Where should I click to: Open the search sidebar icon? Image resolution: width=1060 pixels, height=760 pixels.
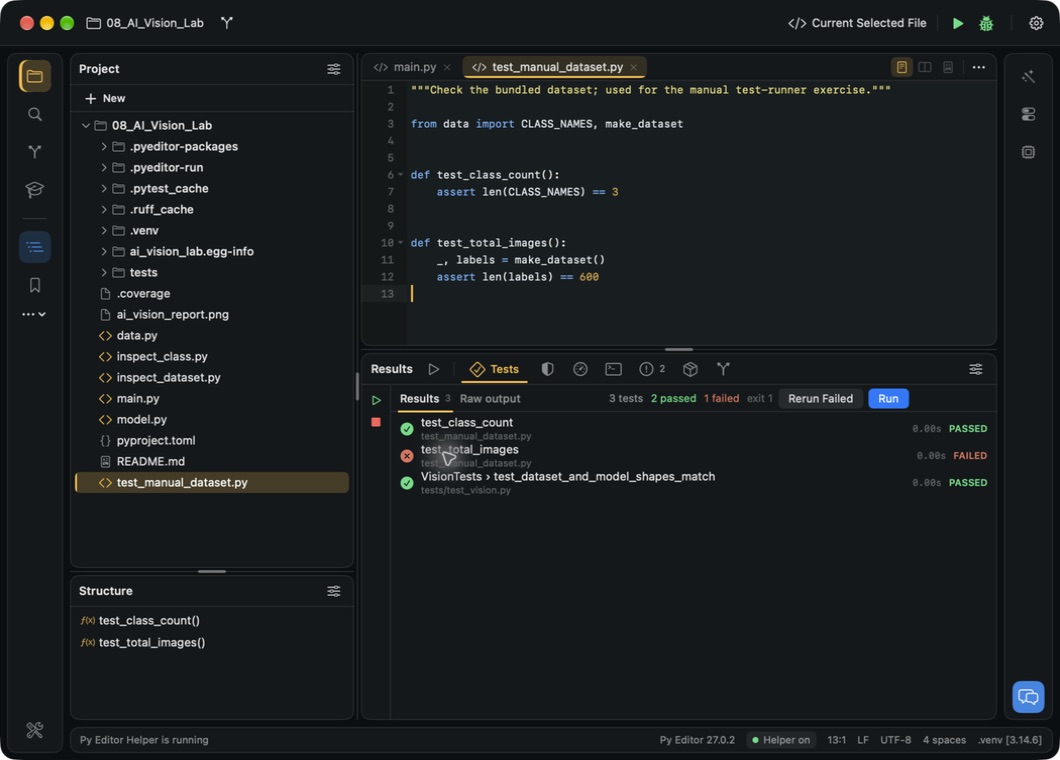pyautogui.click(x=34, y=114)
